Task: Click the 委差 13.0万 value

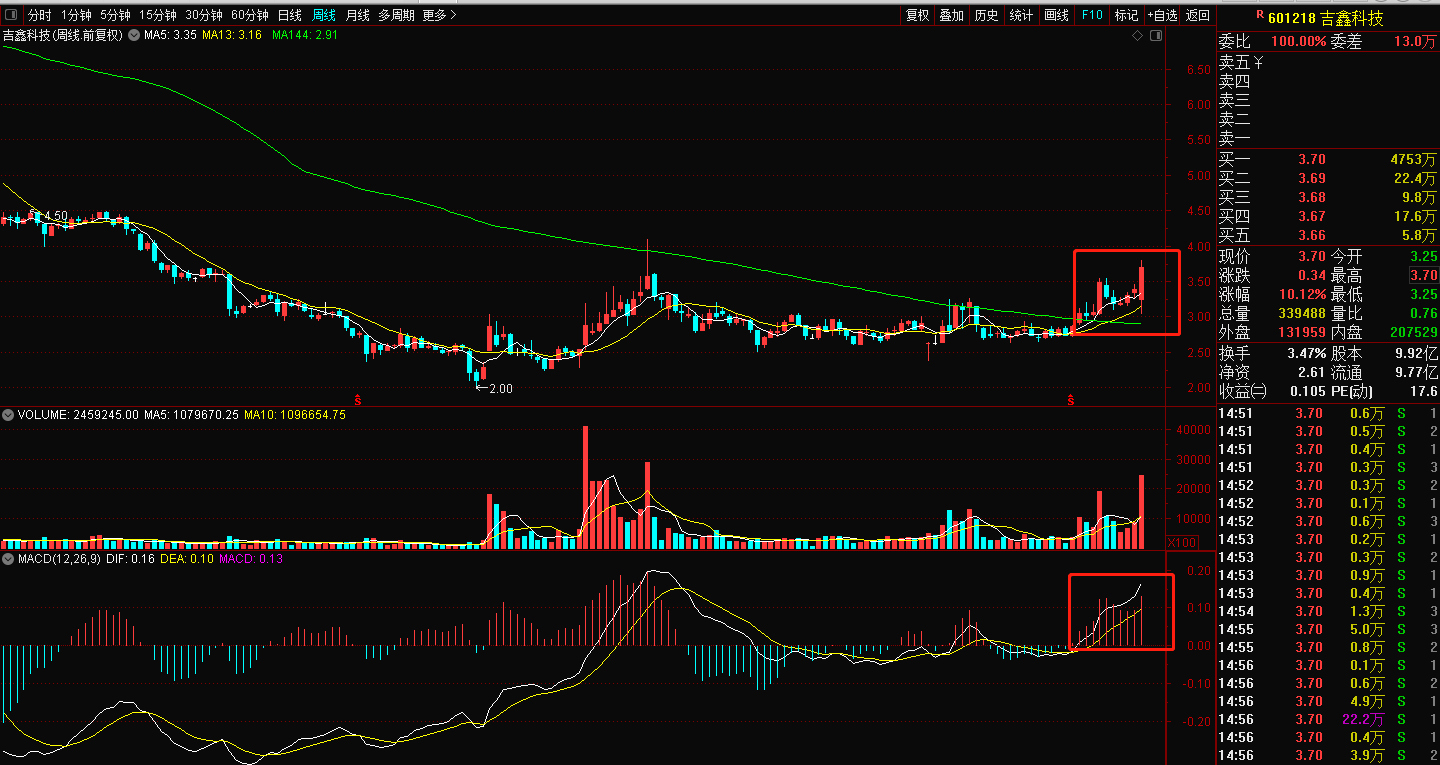Action: pos(1415,41)
